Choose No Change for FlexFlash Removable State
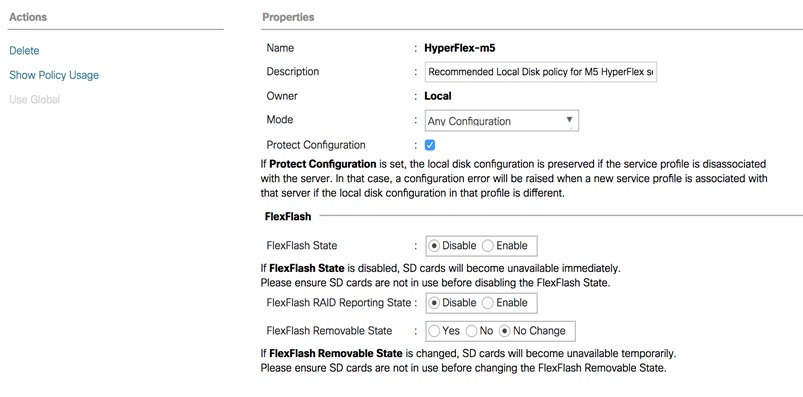The height and width of the screenshot is (397, 803). [x=505, y=331]
